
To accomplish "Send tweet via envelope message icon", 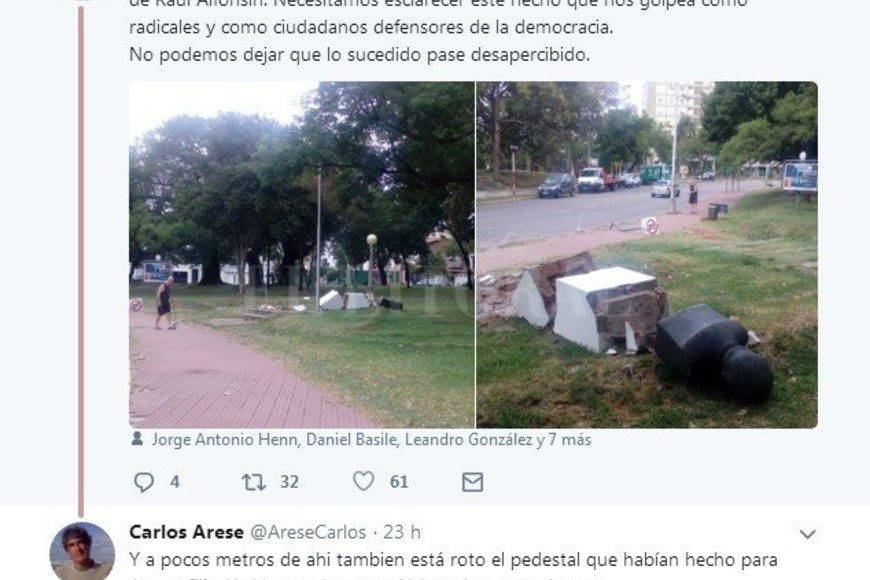I will coord(472,482).
